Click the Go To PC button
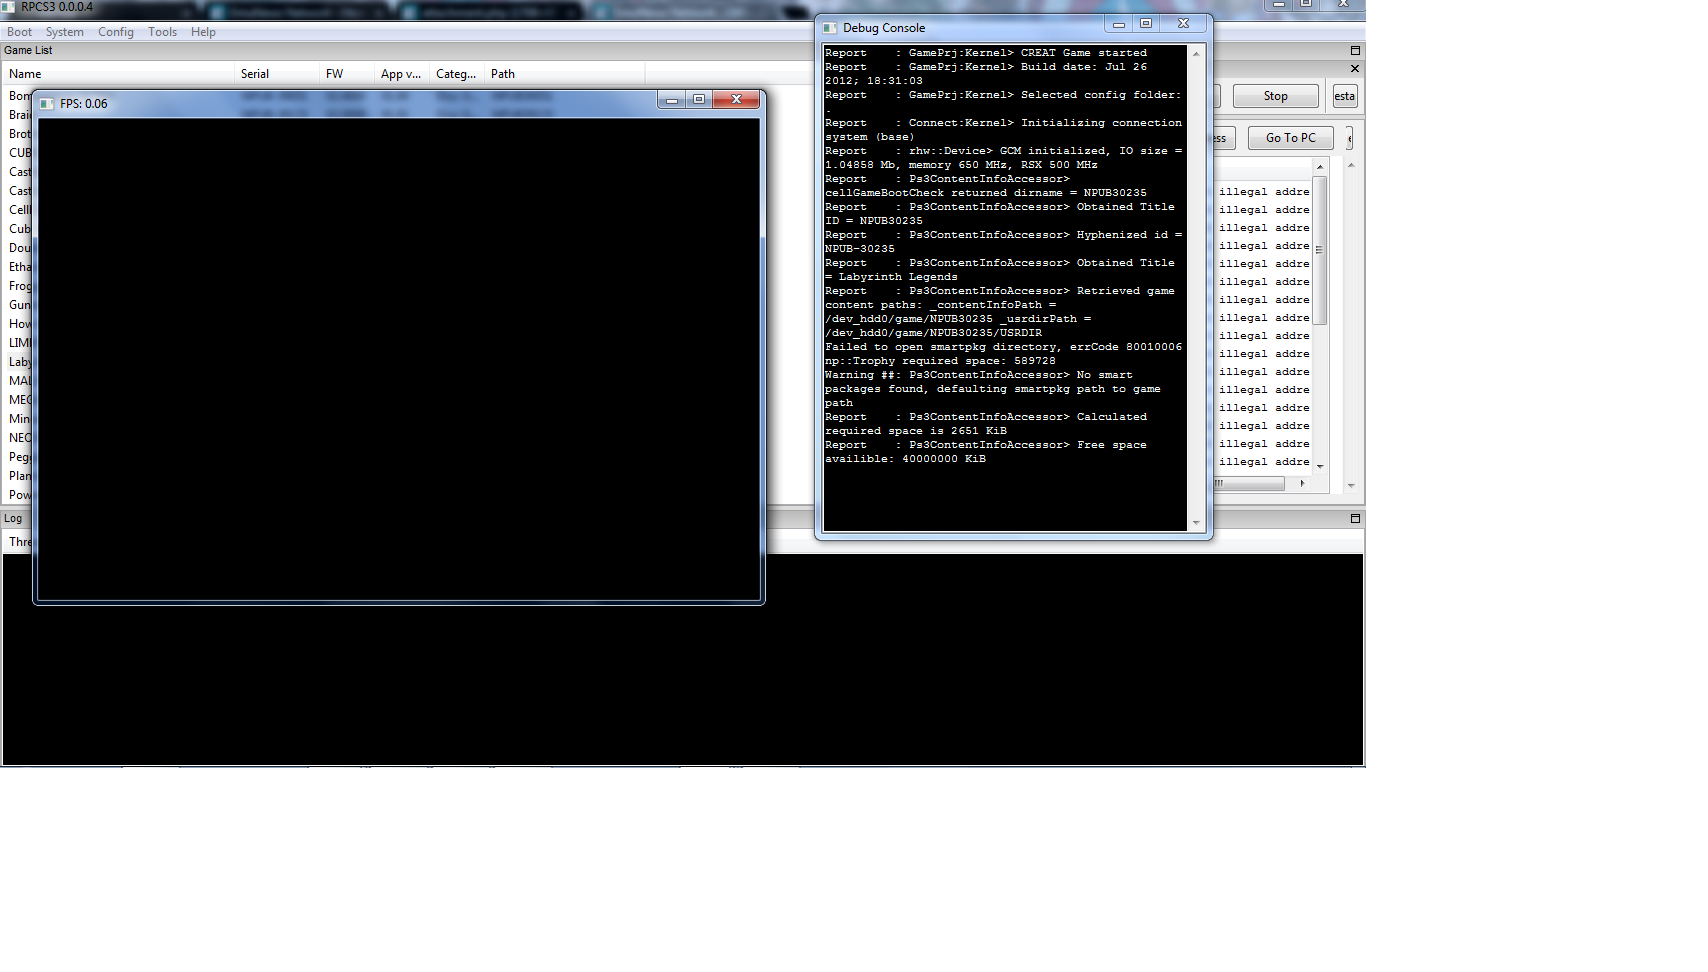Image resolution: width=1708 pixels, height=972 pixels. click(1290, 138)
